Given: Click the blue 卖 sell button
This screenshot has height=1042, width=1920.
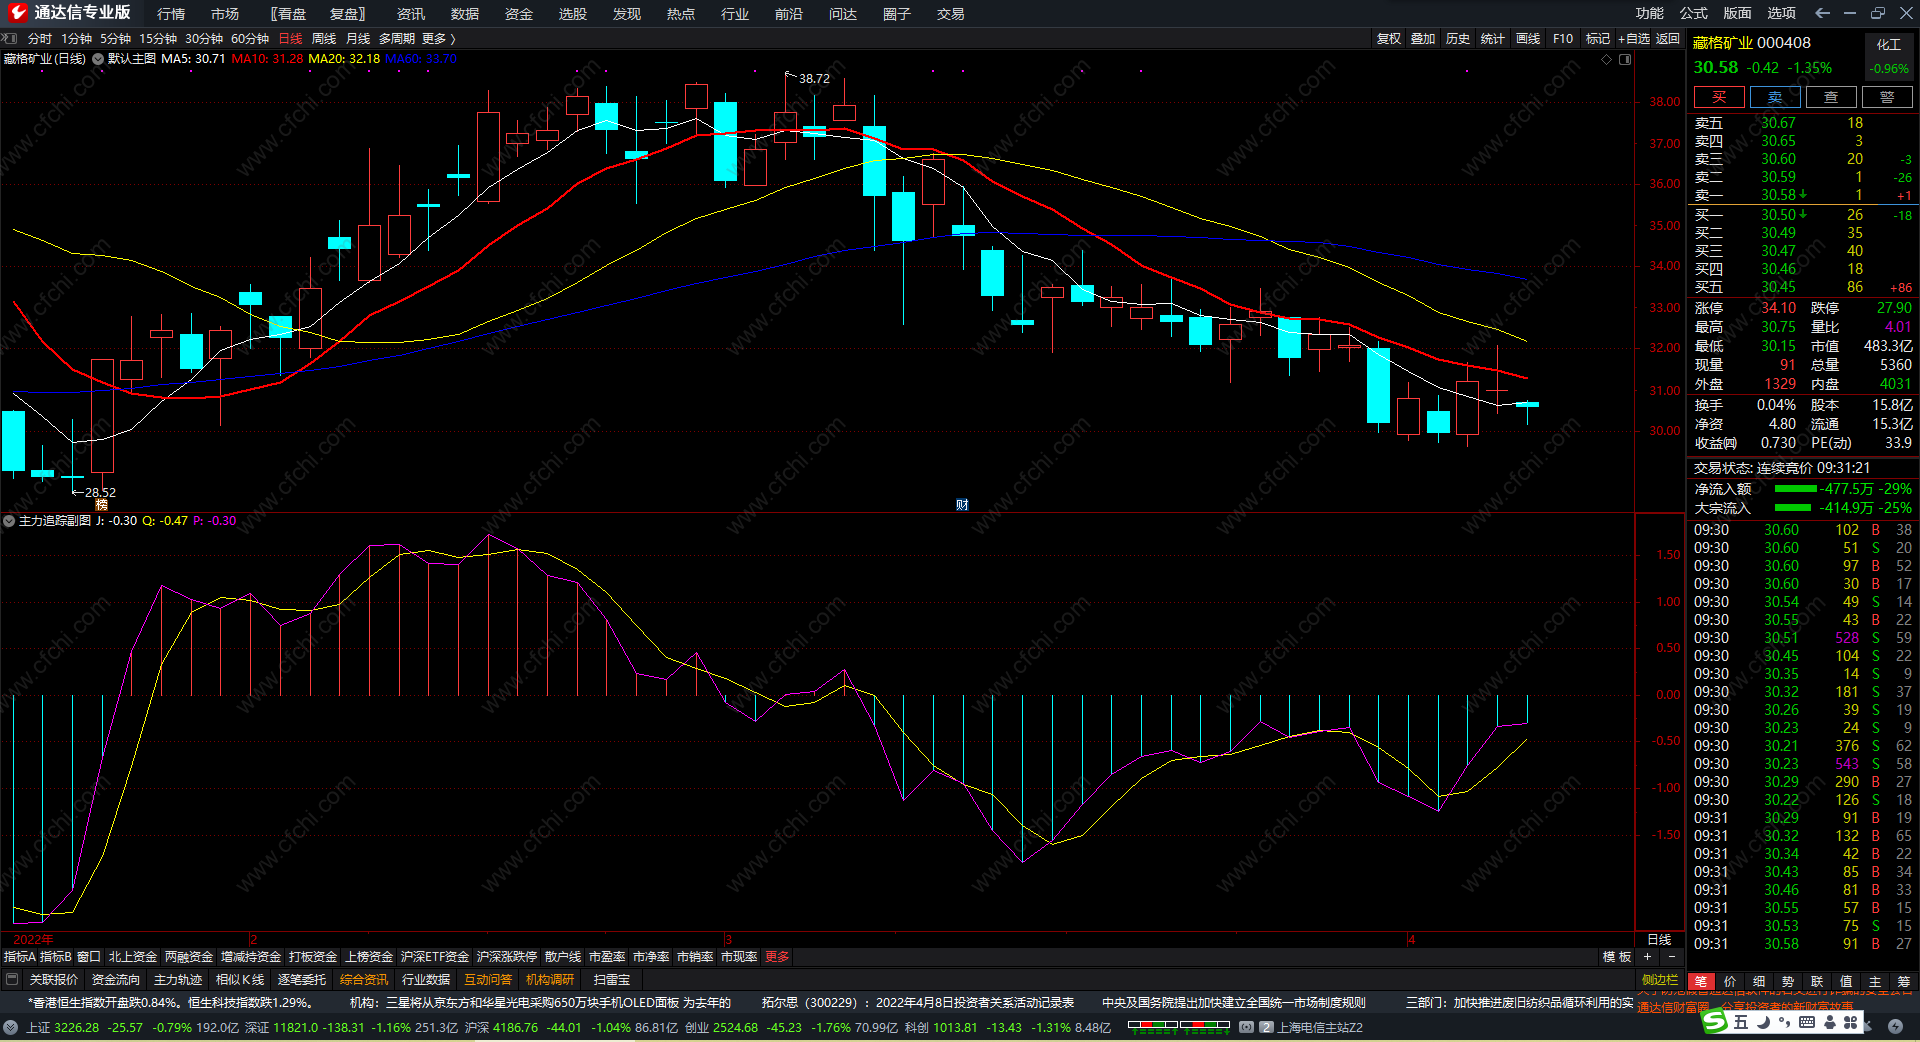Looking at the screenshot, I should 1775,97.
